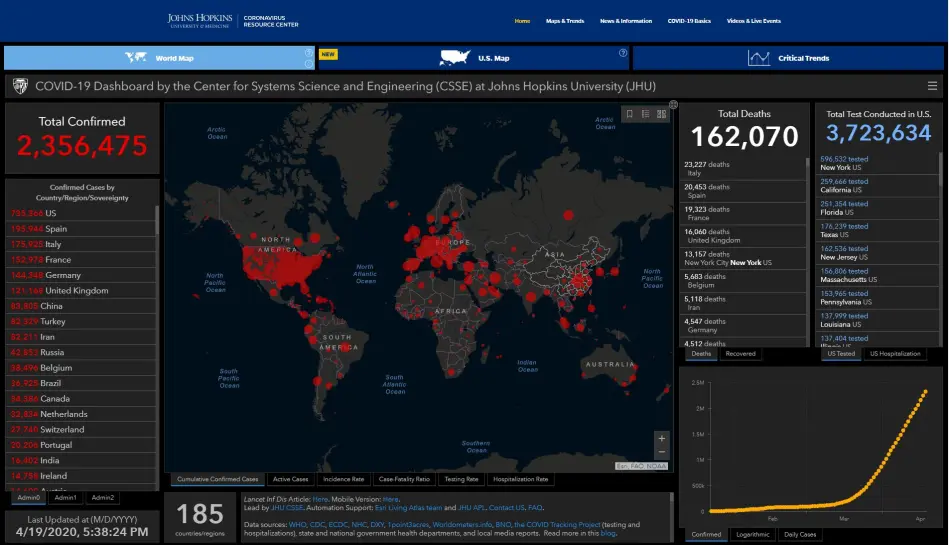The height and width of the screenshot is (545, 949).
Task: Open the U.S. Map view
Action: (474, 58)
